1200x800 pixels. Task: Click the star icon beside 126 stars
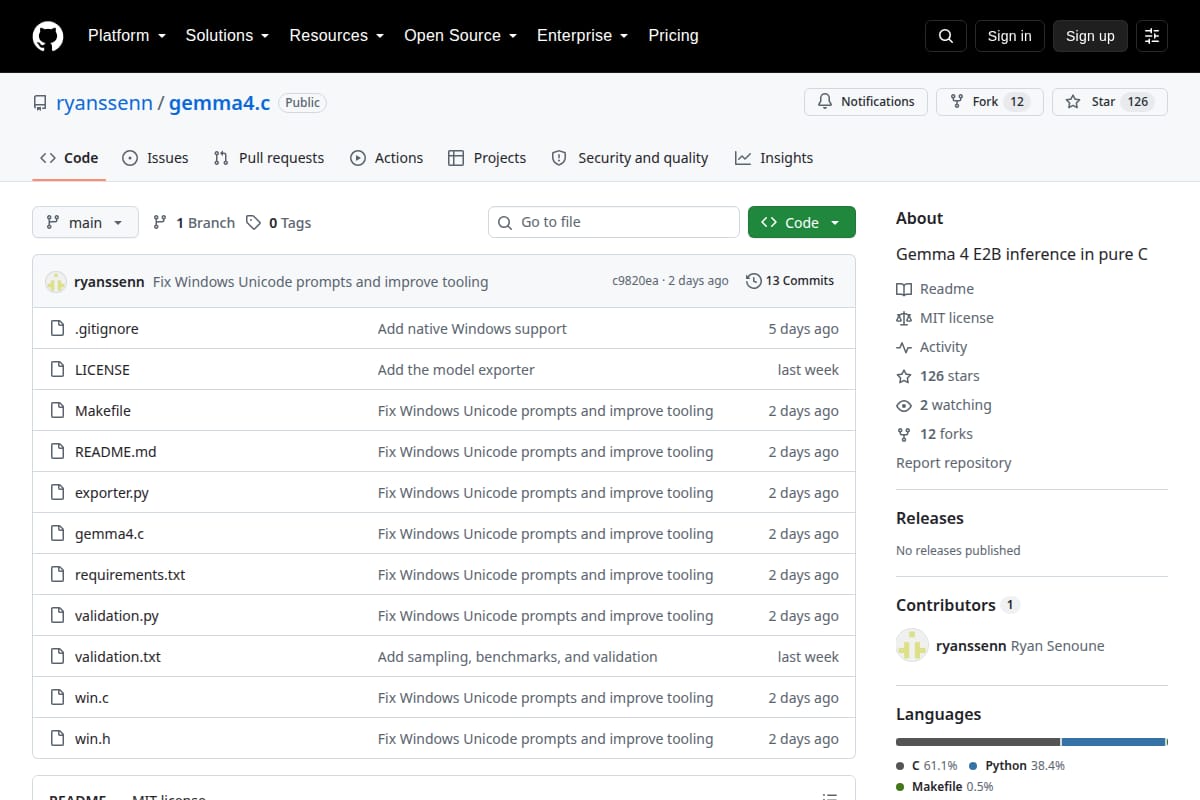point(904,376)
